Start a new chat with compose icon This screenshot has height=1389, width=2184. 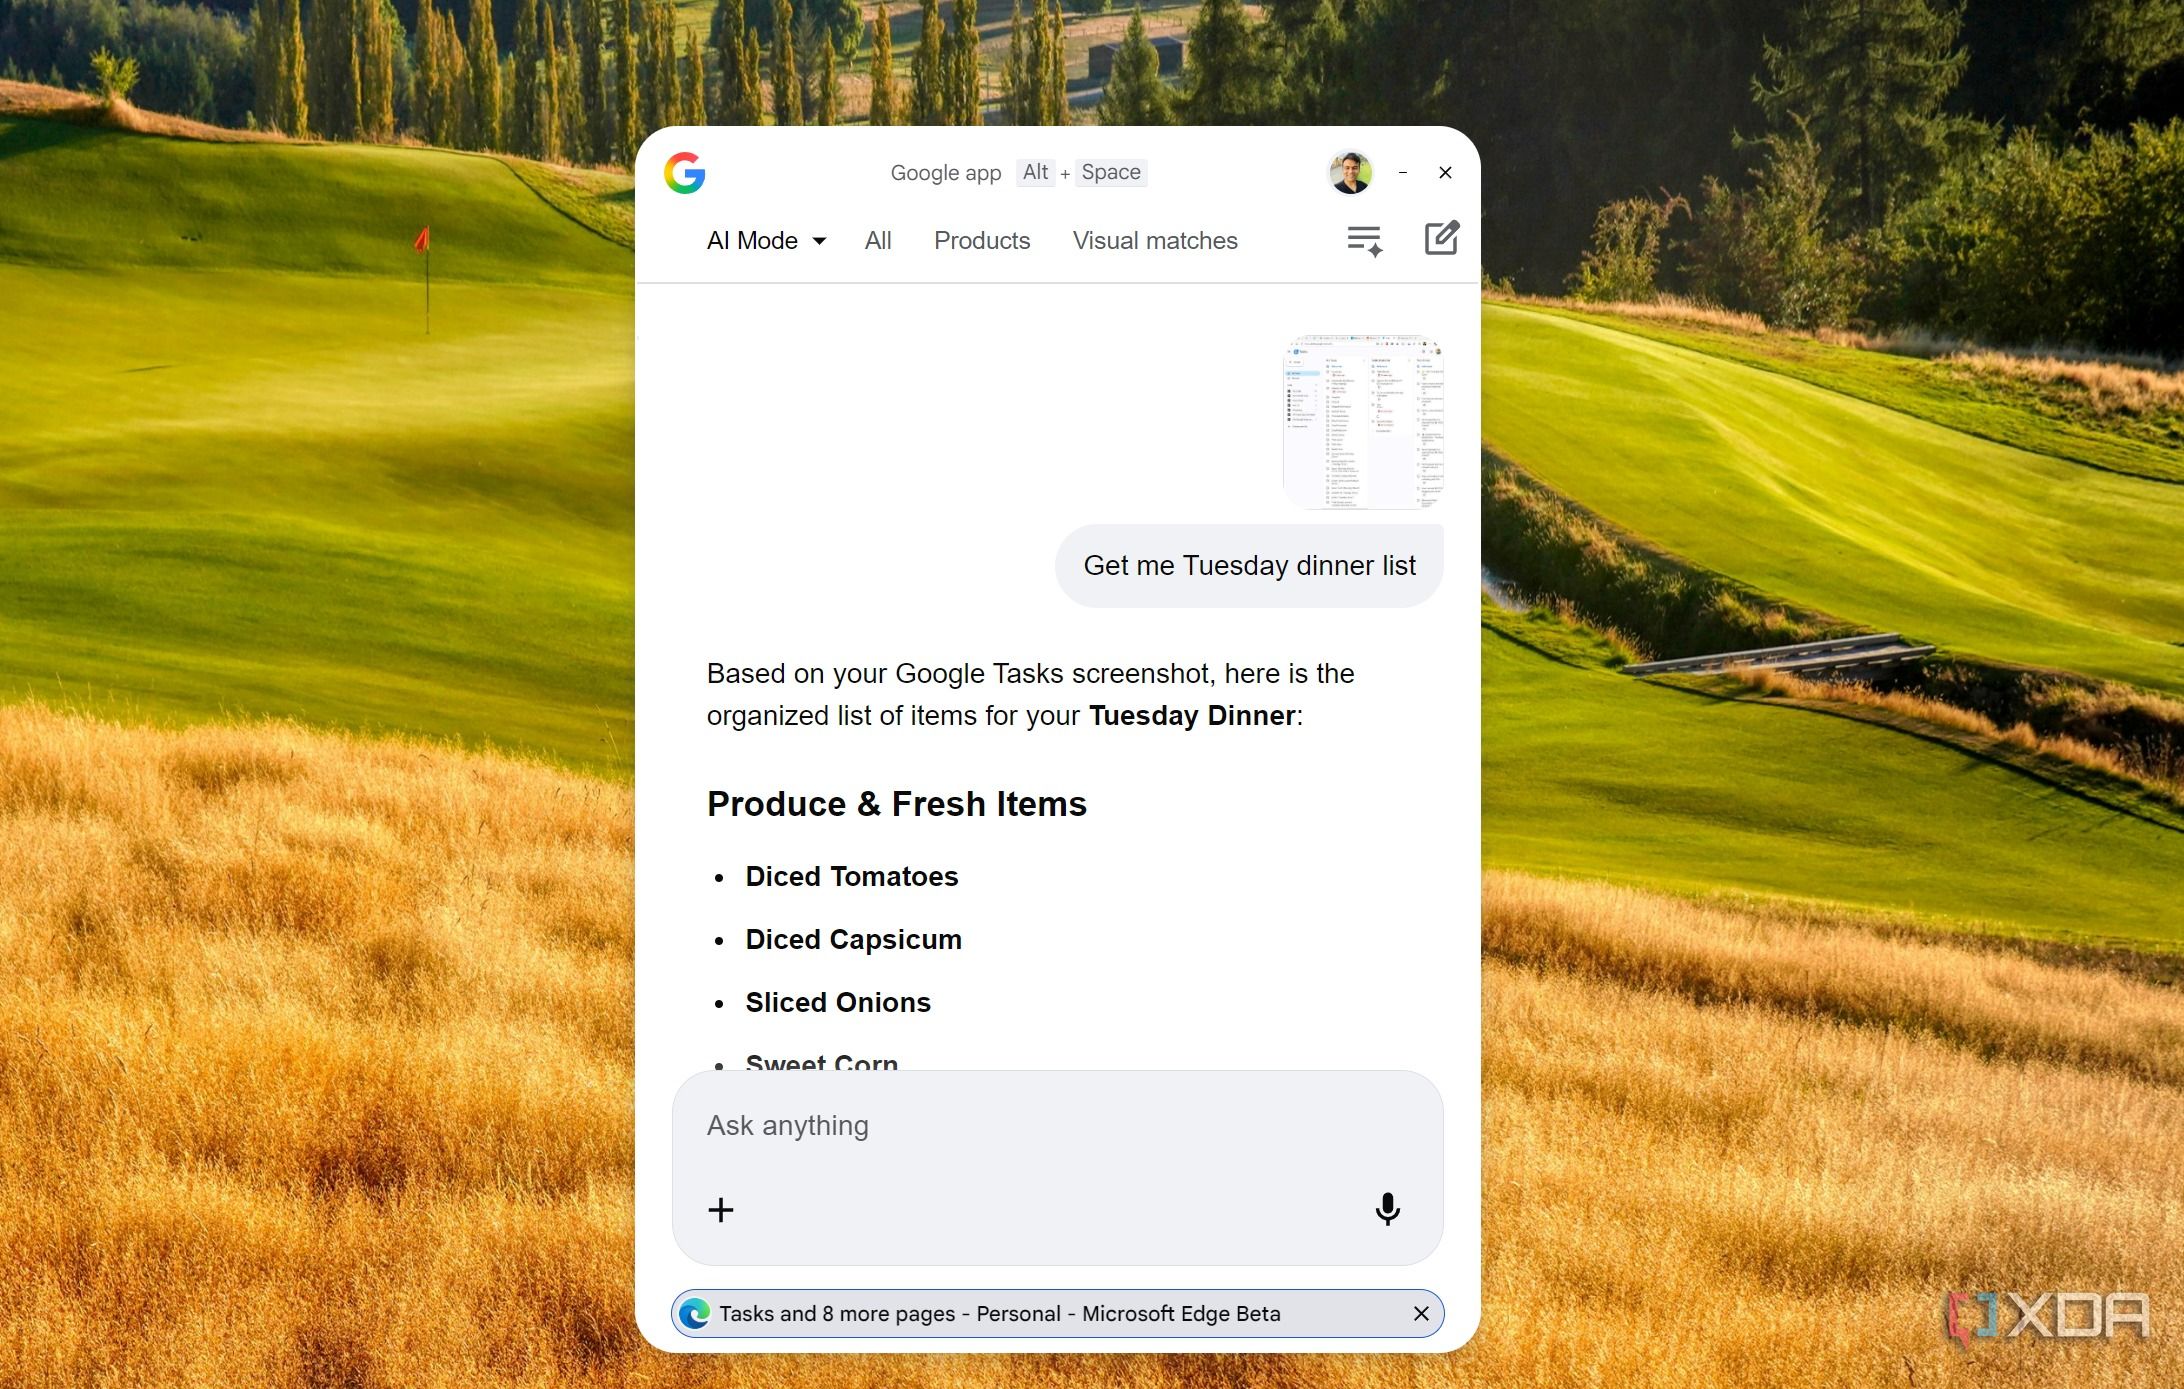pos(1441,239)
